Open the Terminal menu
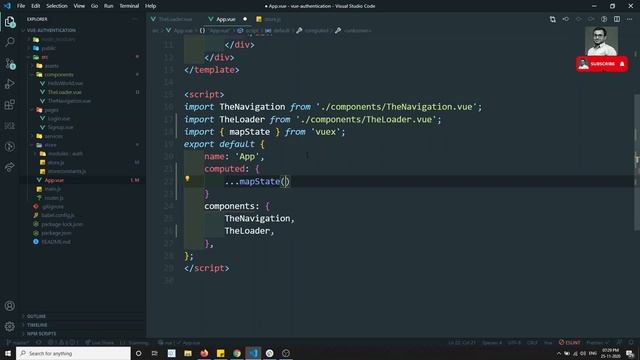 pyautogui.click(x=129, y=6)
